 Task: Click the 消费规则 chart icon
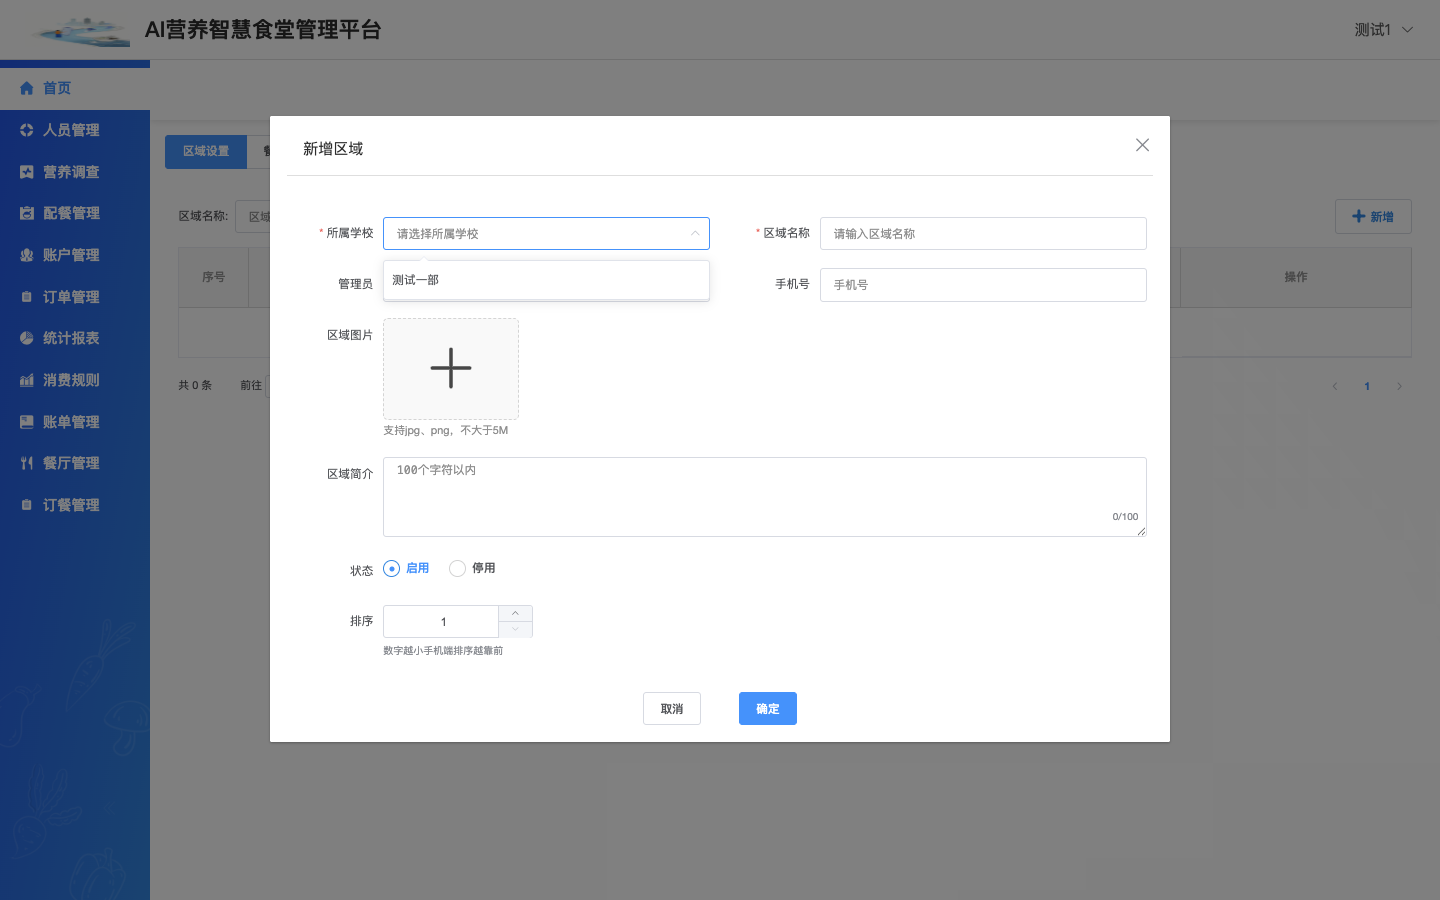tap(27, 380)
